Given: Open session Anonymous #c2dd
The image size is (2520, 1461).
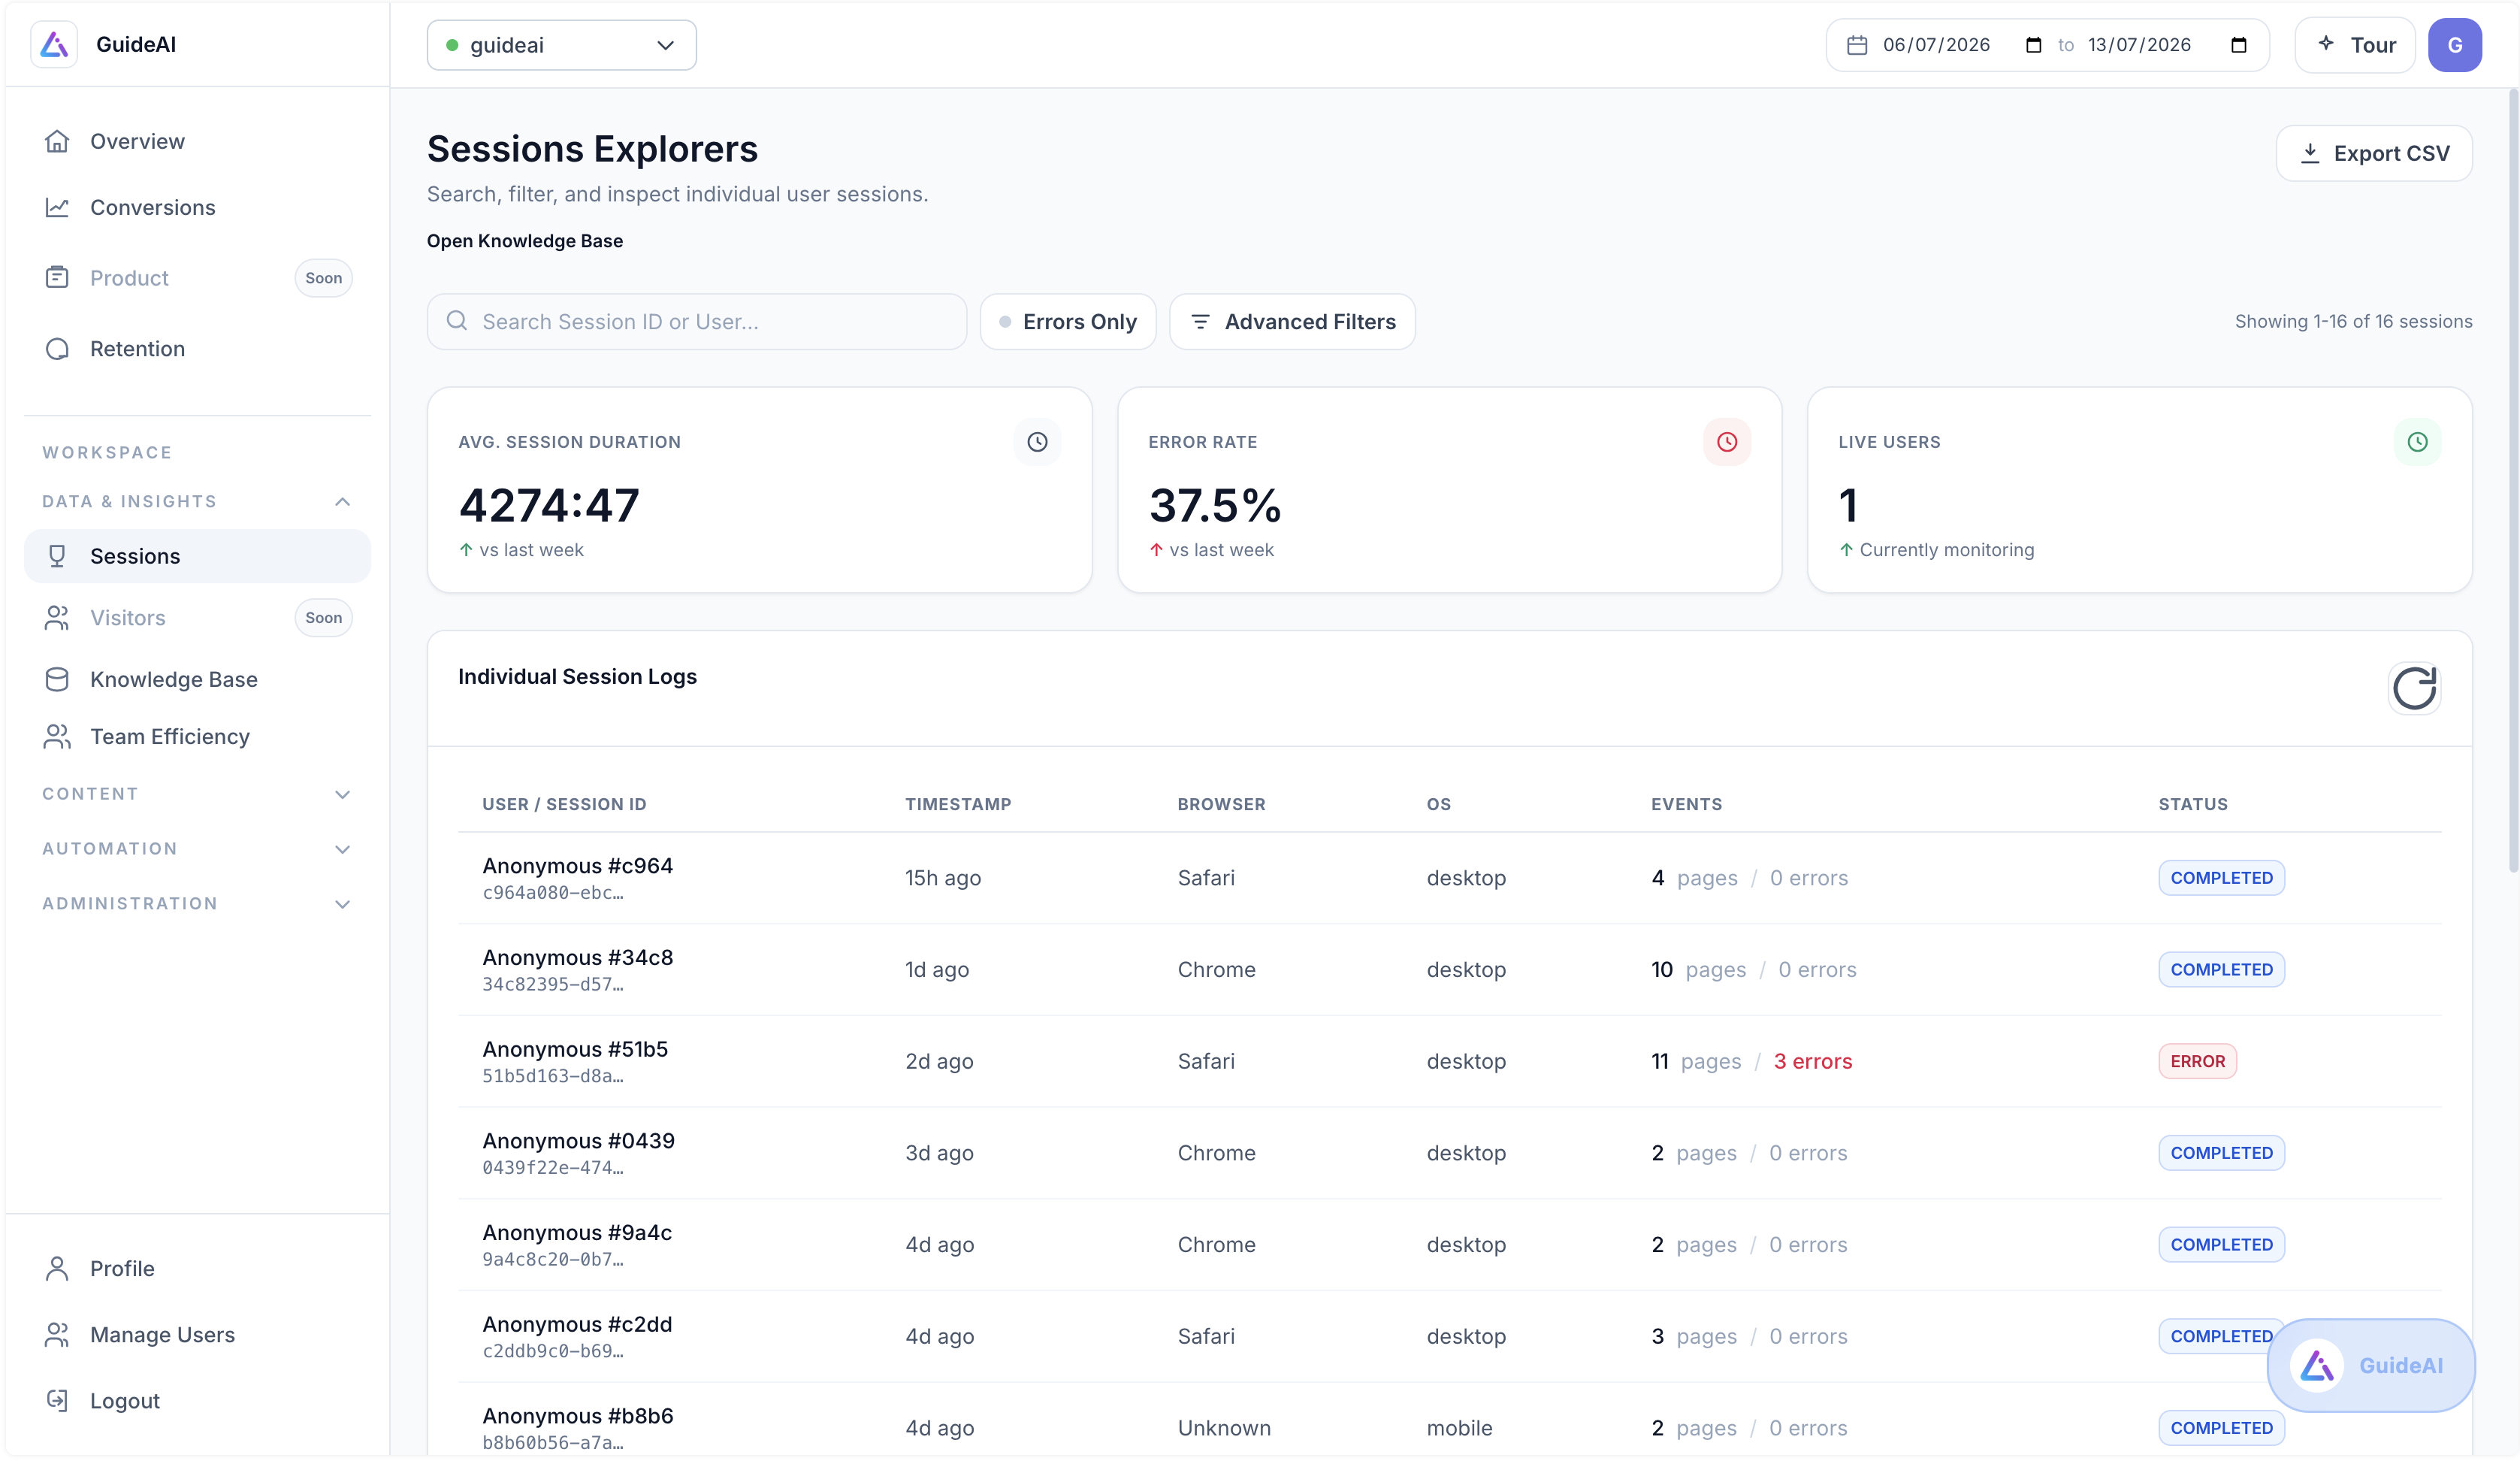Looking at the screenshot, I should (x=1449, y=1336).
